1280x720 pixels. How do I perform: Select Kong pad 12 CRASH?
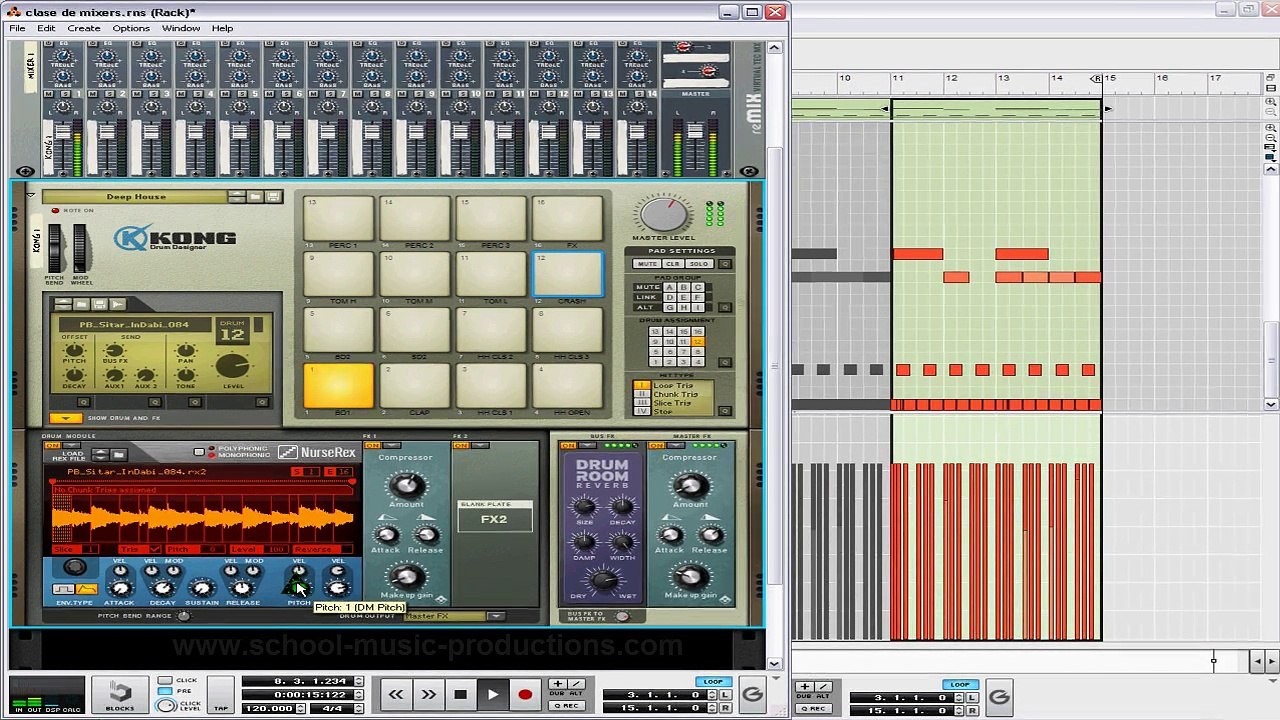tap(568, 275)
